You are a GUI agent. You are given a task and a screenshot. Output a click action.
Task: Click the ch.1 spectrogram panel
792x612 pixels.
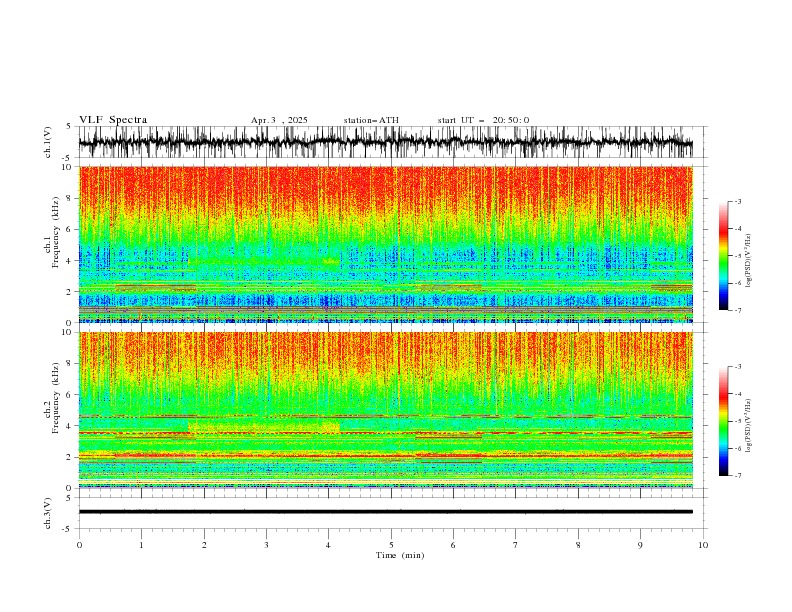click(x=385, y=244)
